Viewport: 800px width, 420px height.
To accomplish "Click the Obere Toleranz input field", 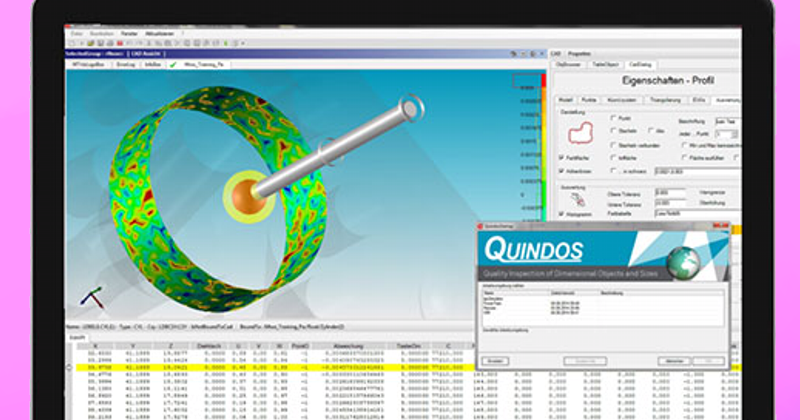I will click(670, 193).
